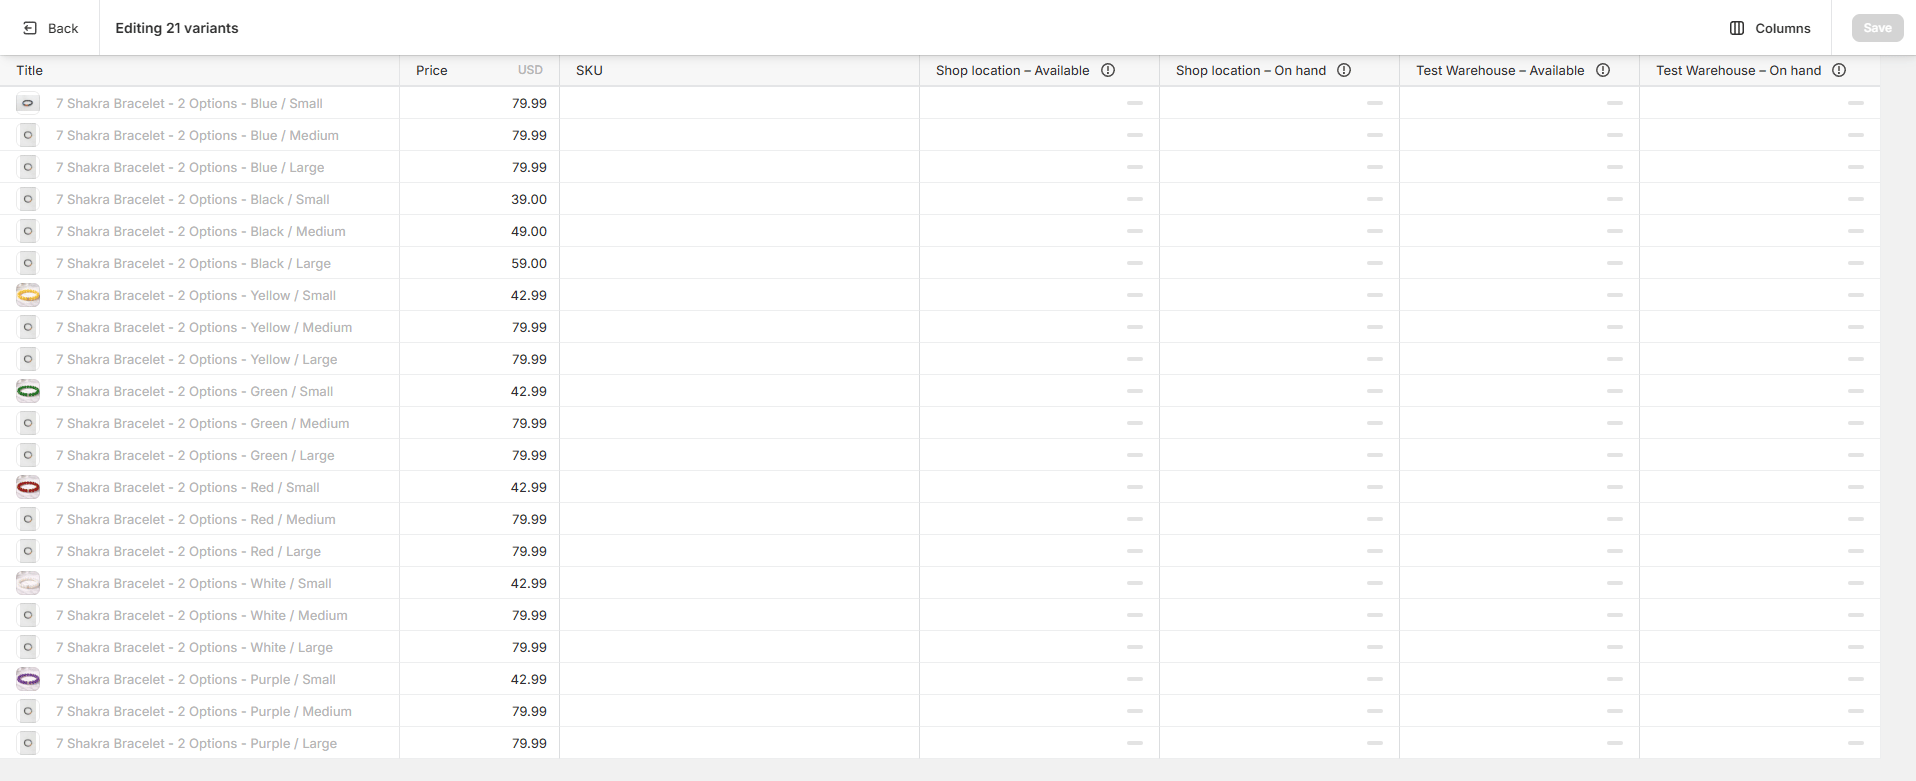Viewport: 1916px width, 781px height.
Task: Click Test Warehouse On hand cell for Purple / Large
Action: (1760, 743)
